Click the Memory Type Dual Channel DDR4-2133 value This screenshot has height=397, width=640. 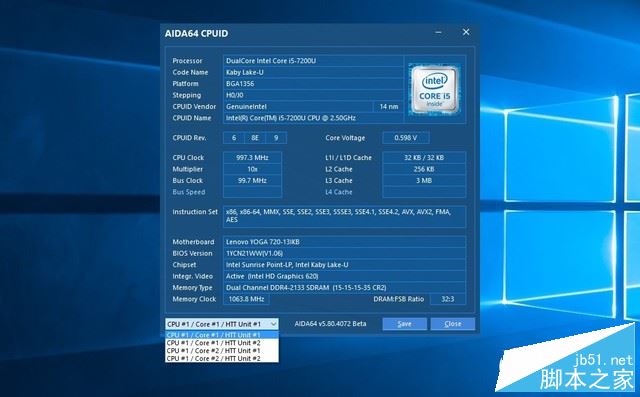tap(344, 288)
